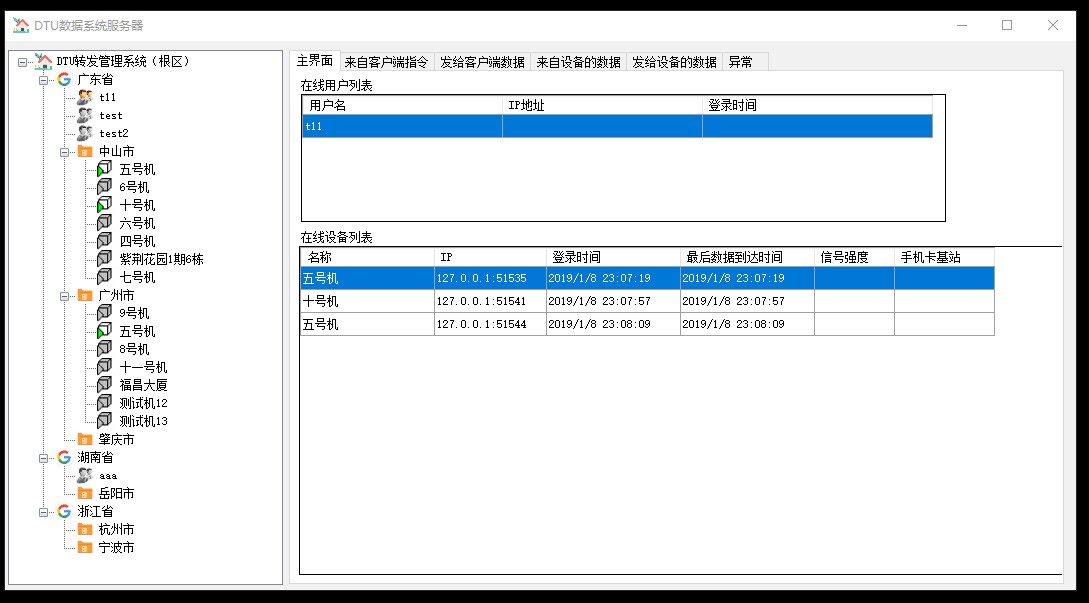Click the device icon beside 6号机

[x=104, y=187]
